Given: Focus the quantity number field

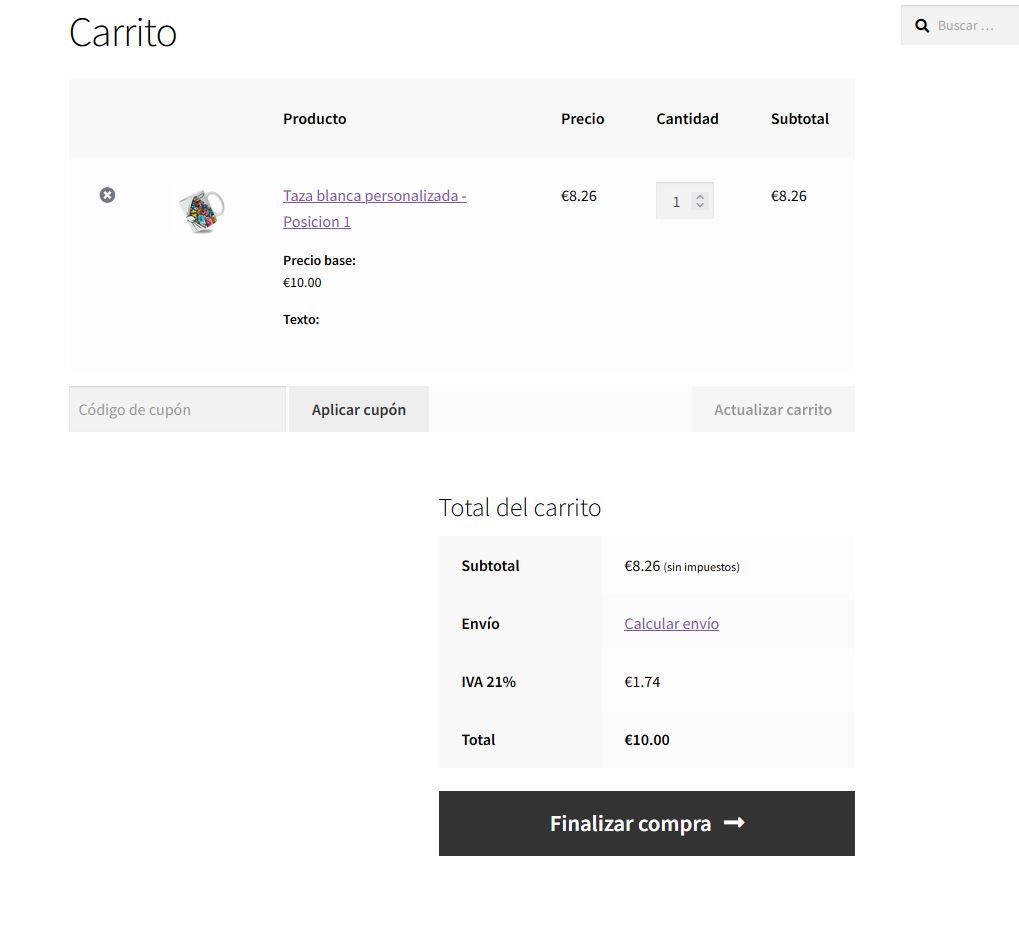Looking at the screenshot, I should point(676,201).
